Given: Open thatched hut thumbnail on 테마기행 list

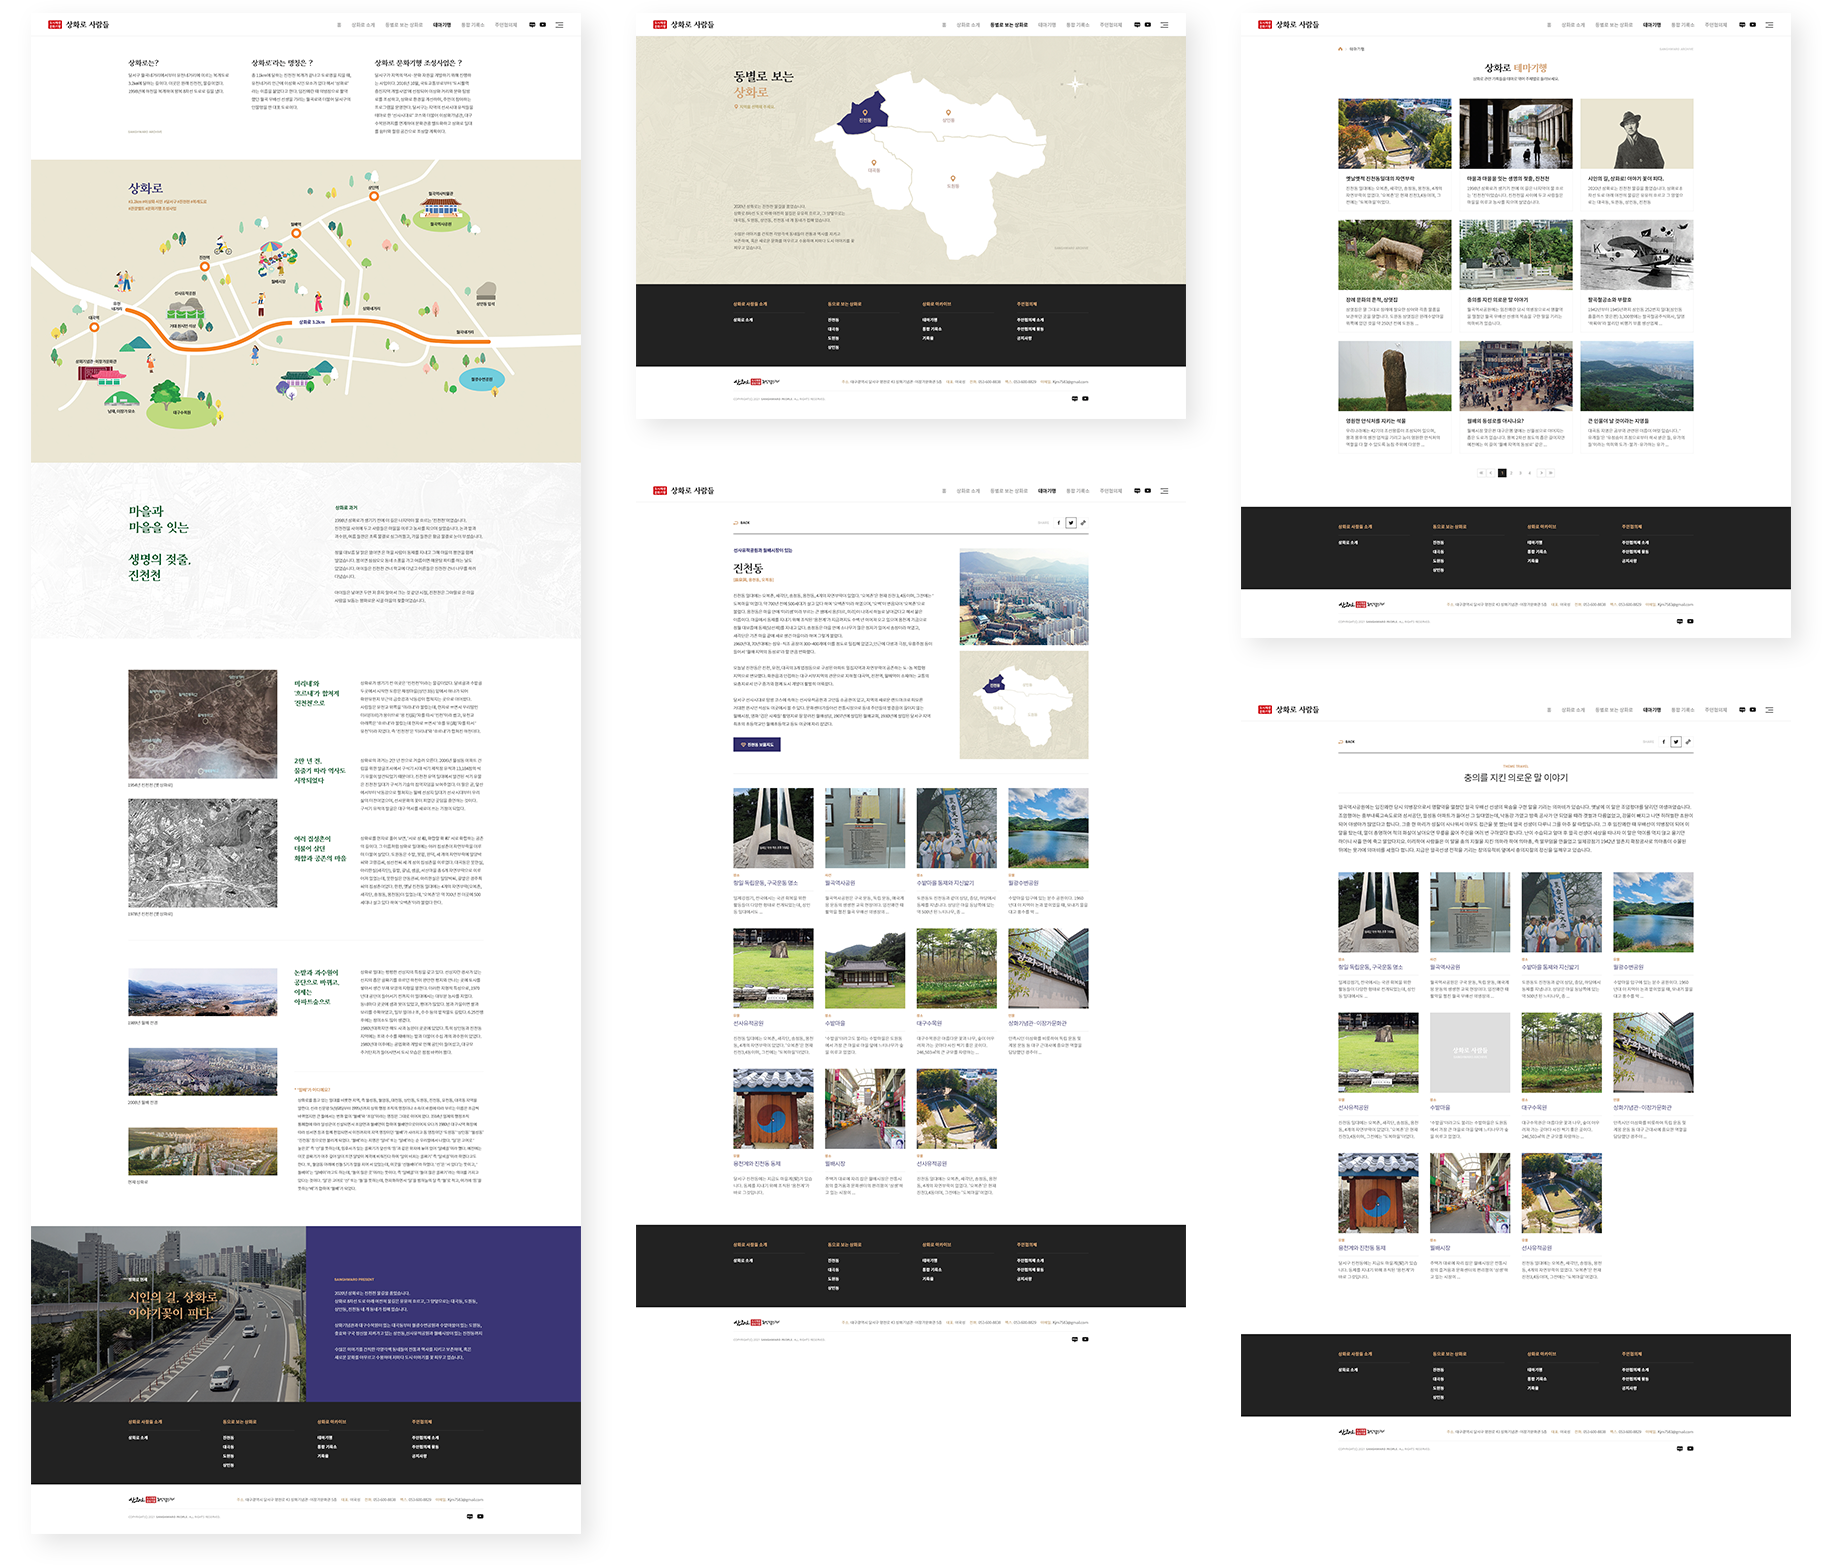Looking at the screenshot, I should click(1394, 255).
